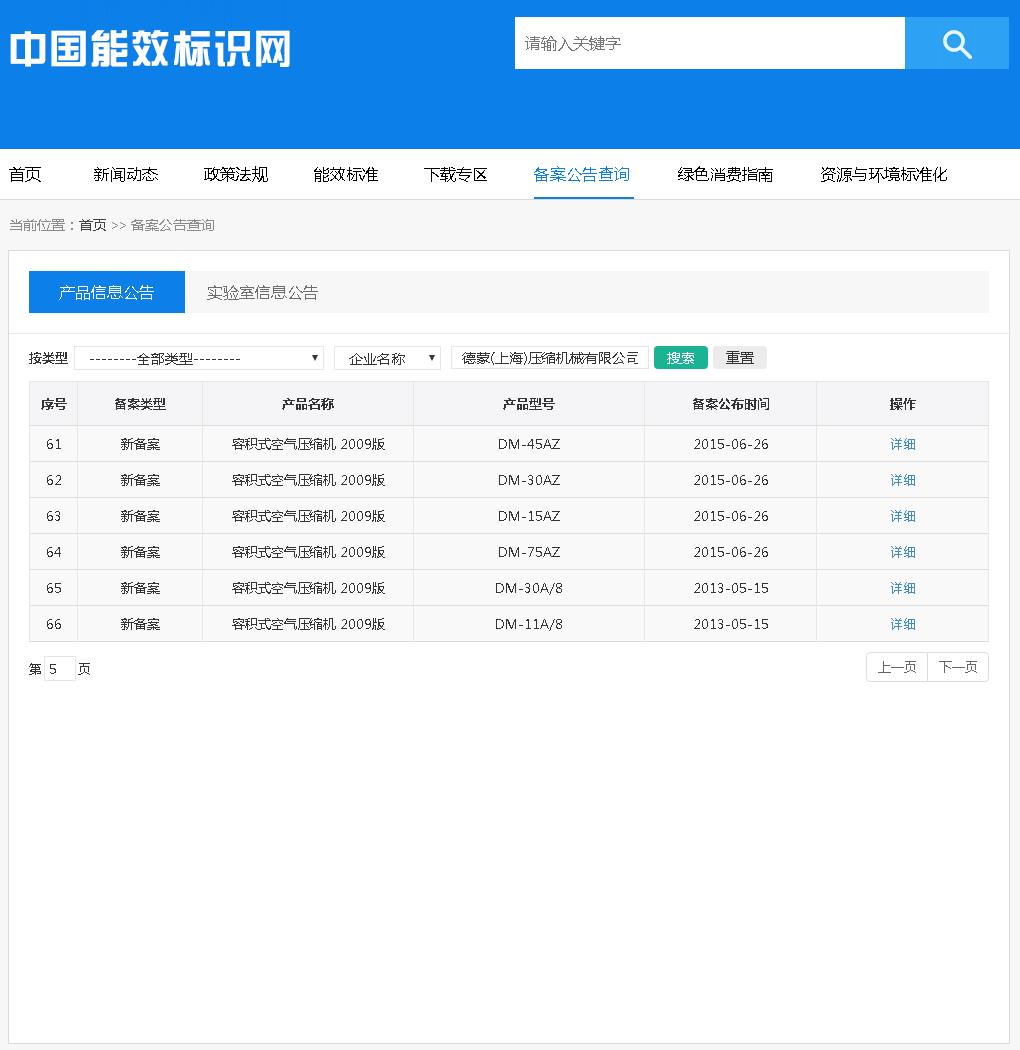The image size is (1020, 1050).
Task: Open 详细 for model DM-30A/8
Action: (902, 588)
